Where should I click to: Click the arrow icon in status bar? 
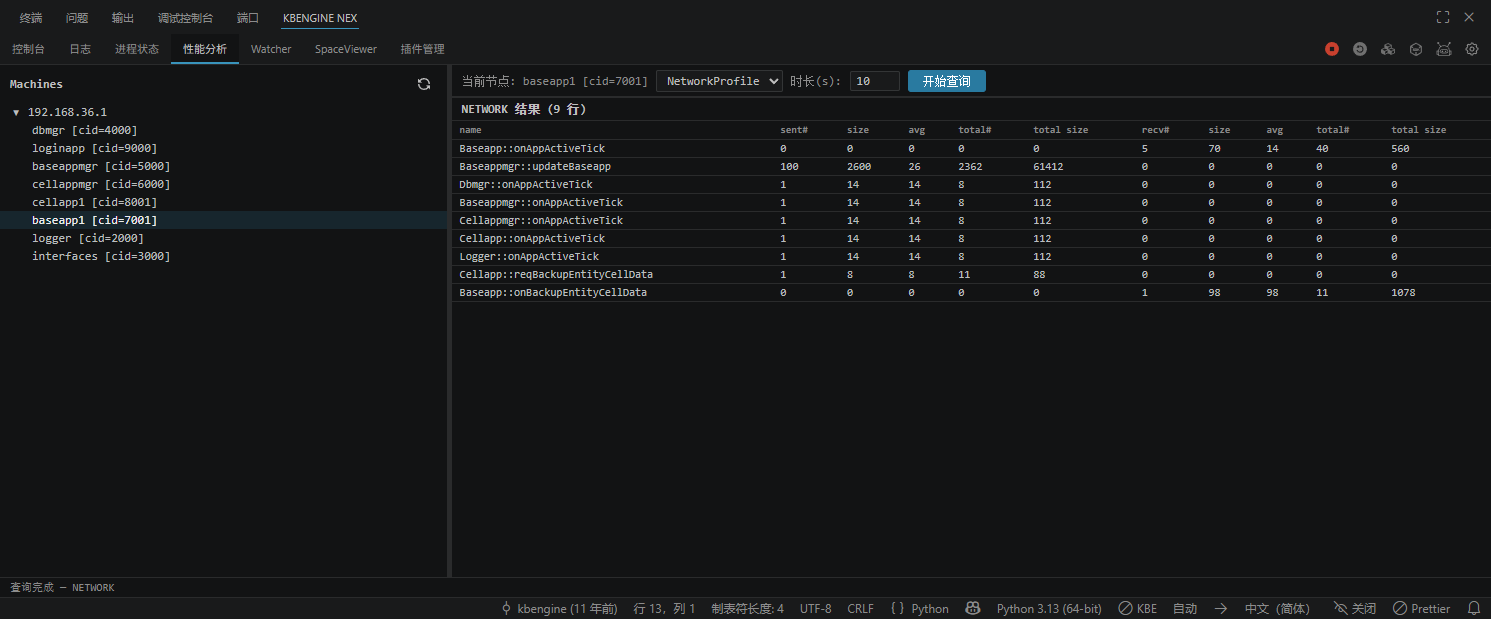pos(1221,608)
